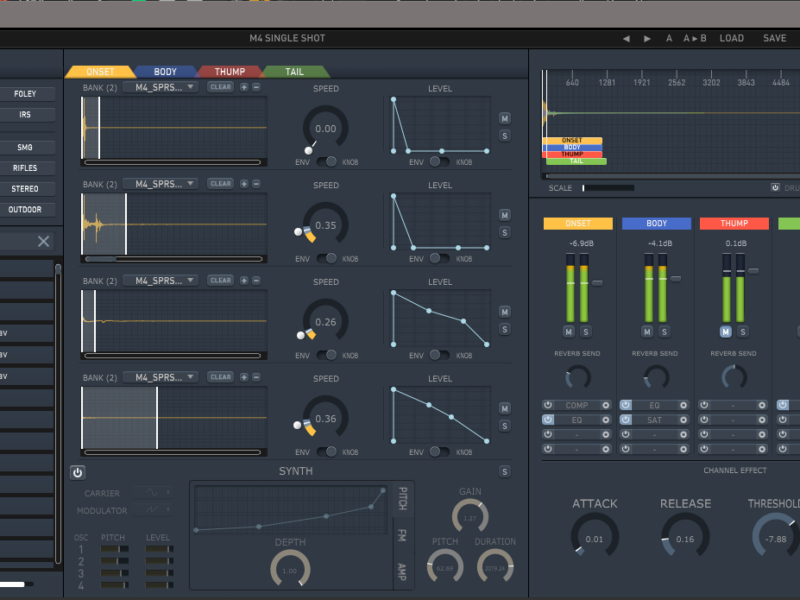Switch first layer's level ENV/KNOB toggle
The image size is (800, 600).
440,161
